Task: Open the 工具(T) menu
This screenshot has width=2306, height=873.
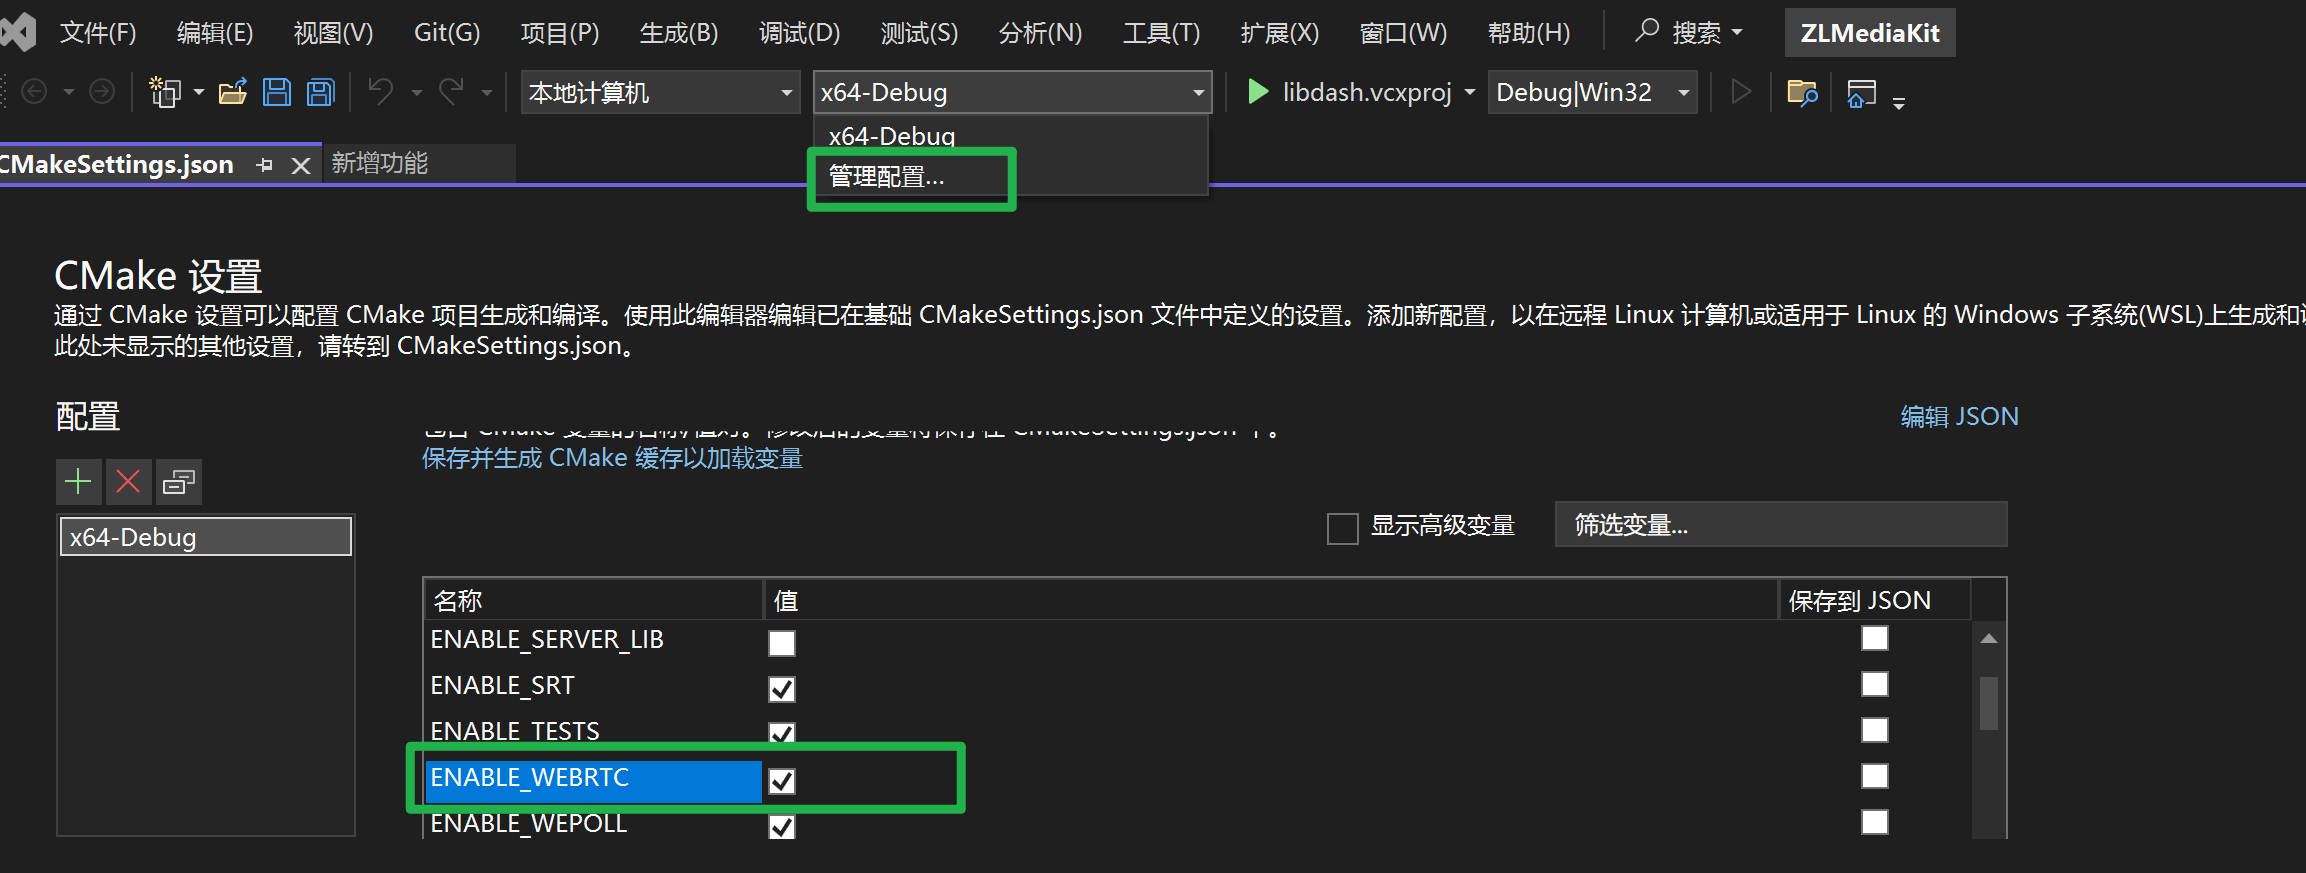Action: pyautogui.click(x=1161, y=33)
